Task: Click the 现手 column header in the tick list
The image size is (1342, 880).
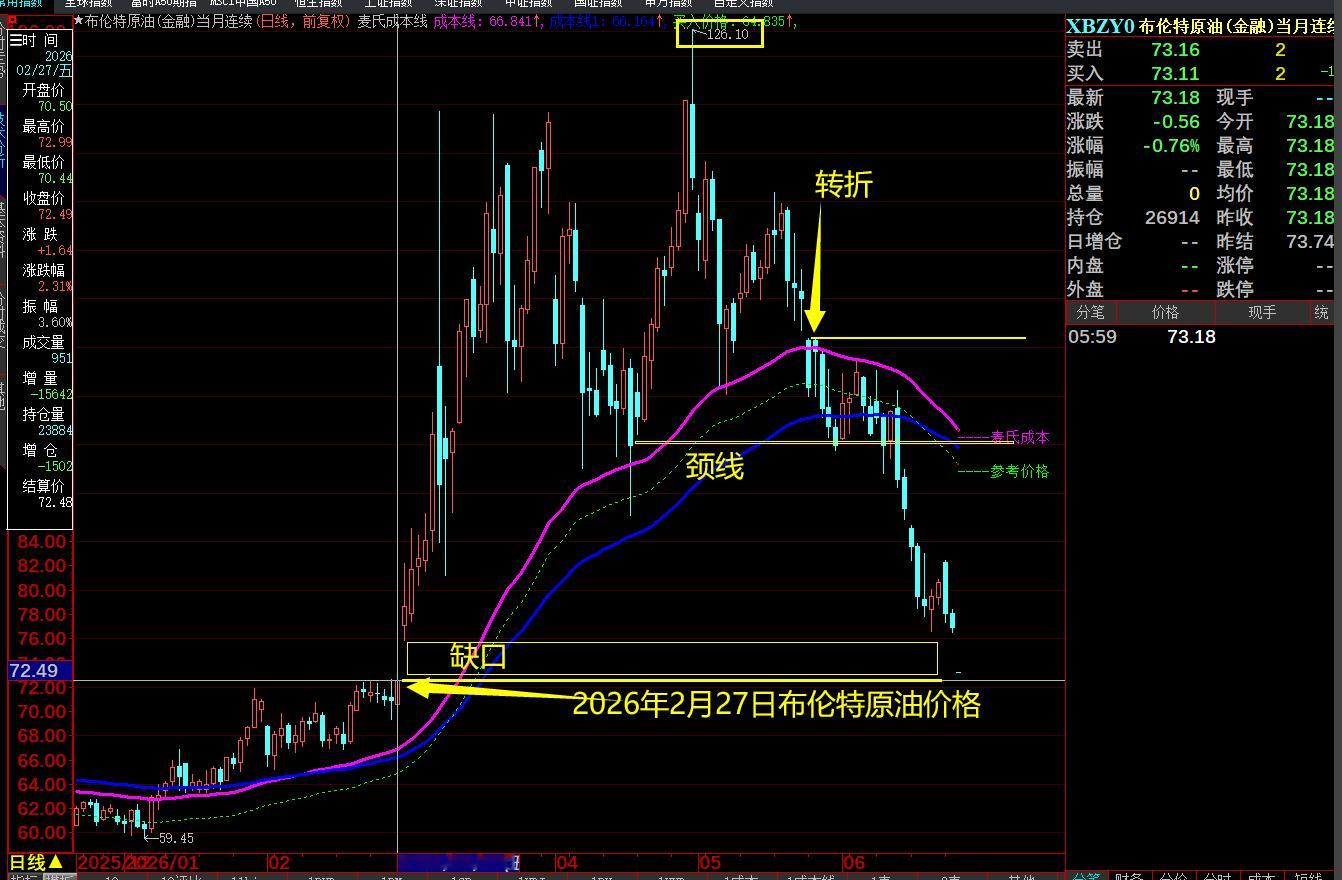Action: pos(1262,313)
